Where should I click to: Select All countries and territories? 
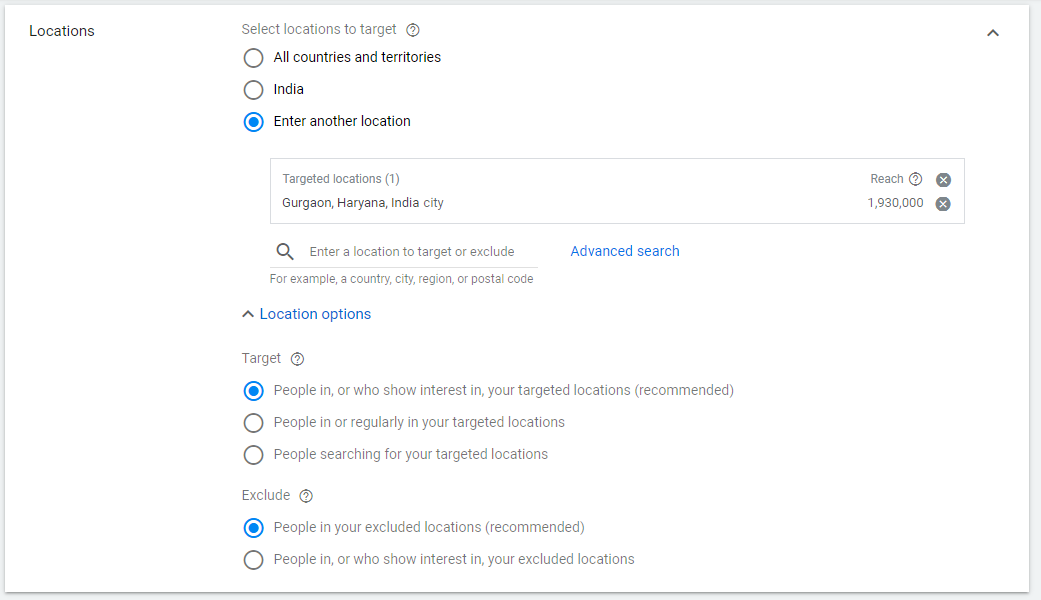click(254, 58)
